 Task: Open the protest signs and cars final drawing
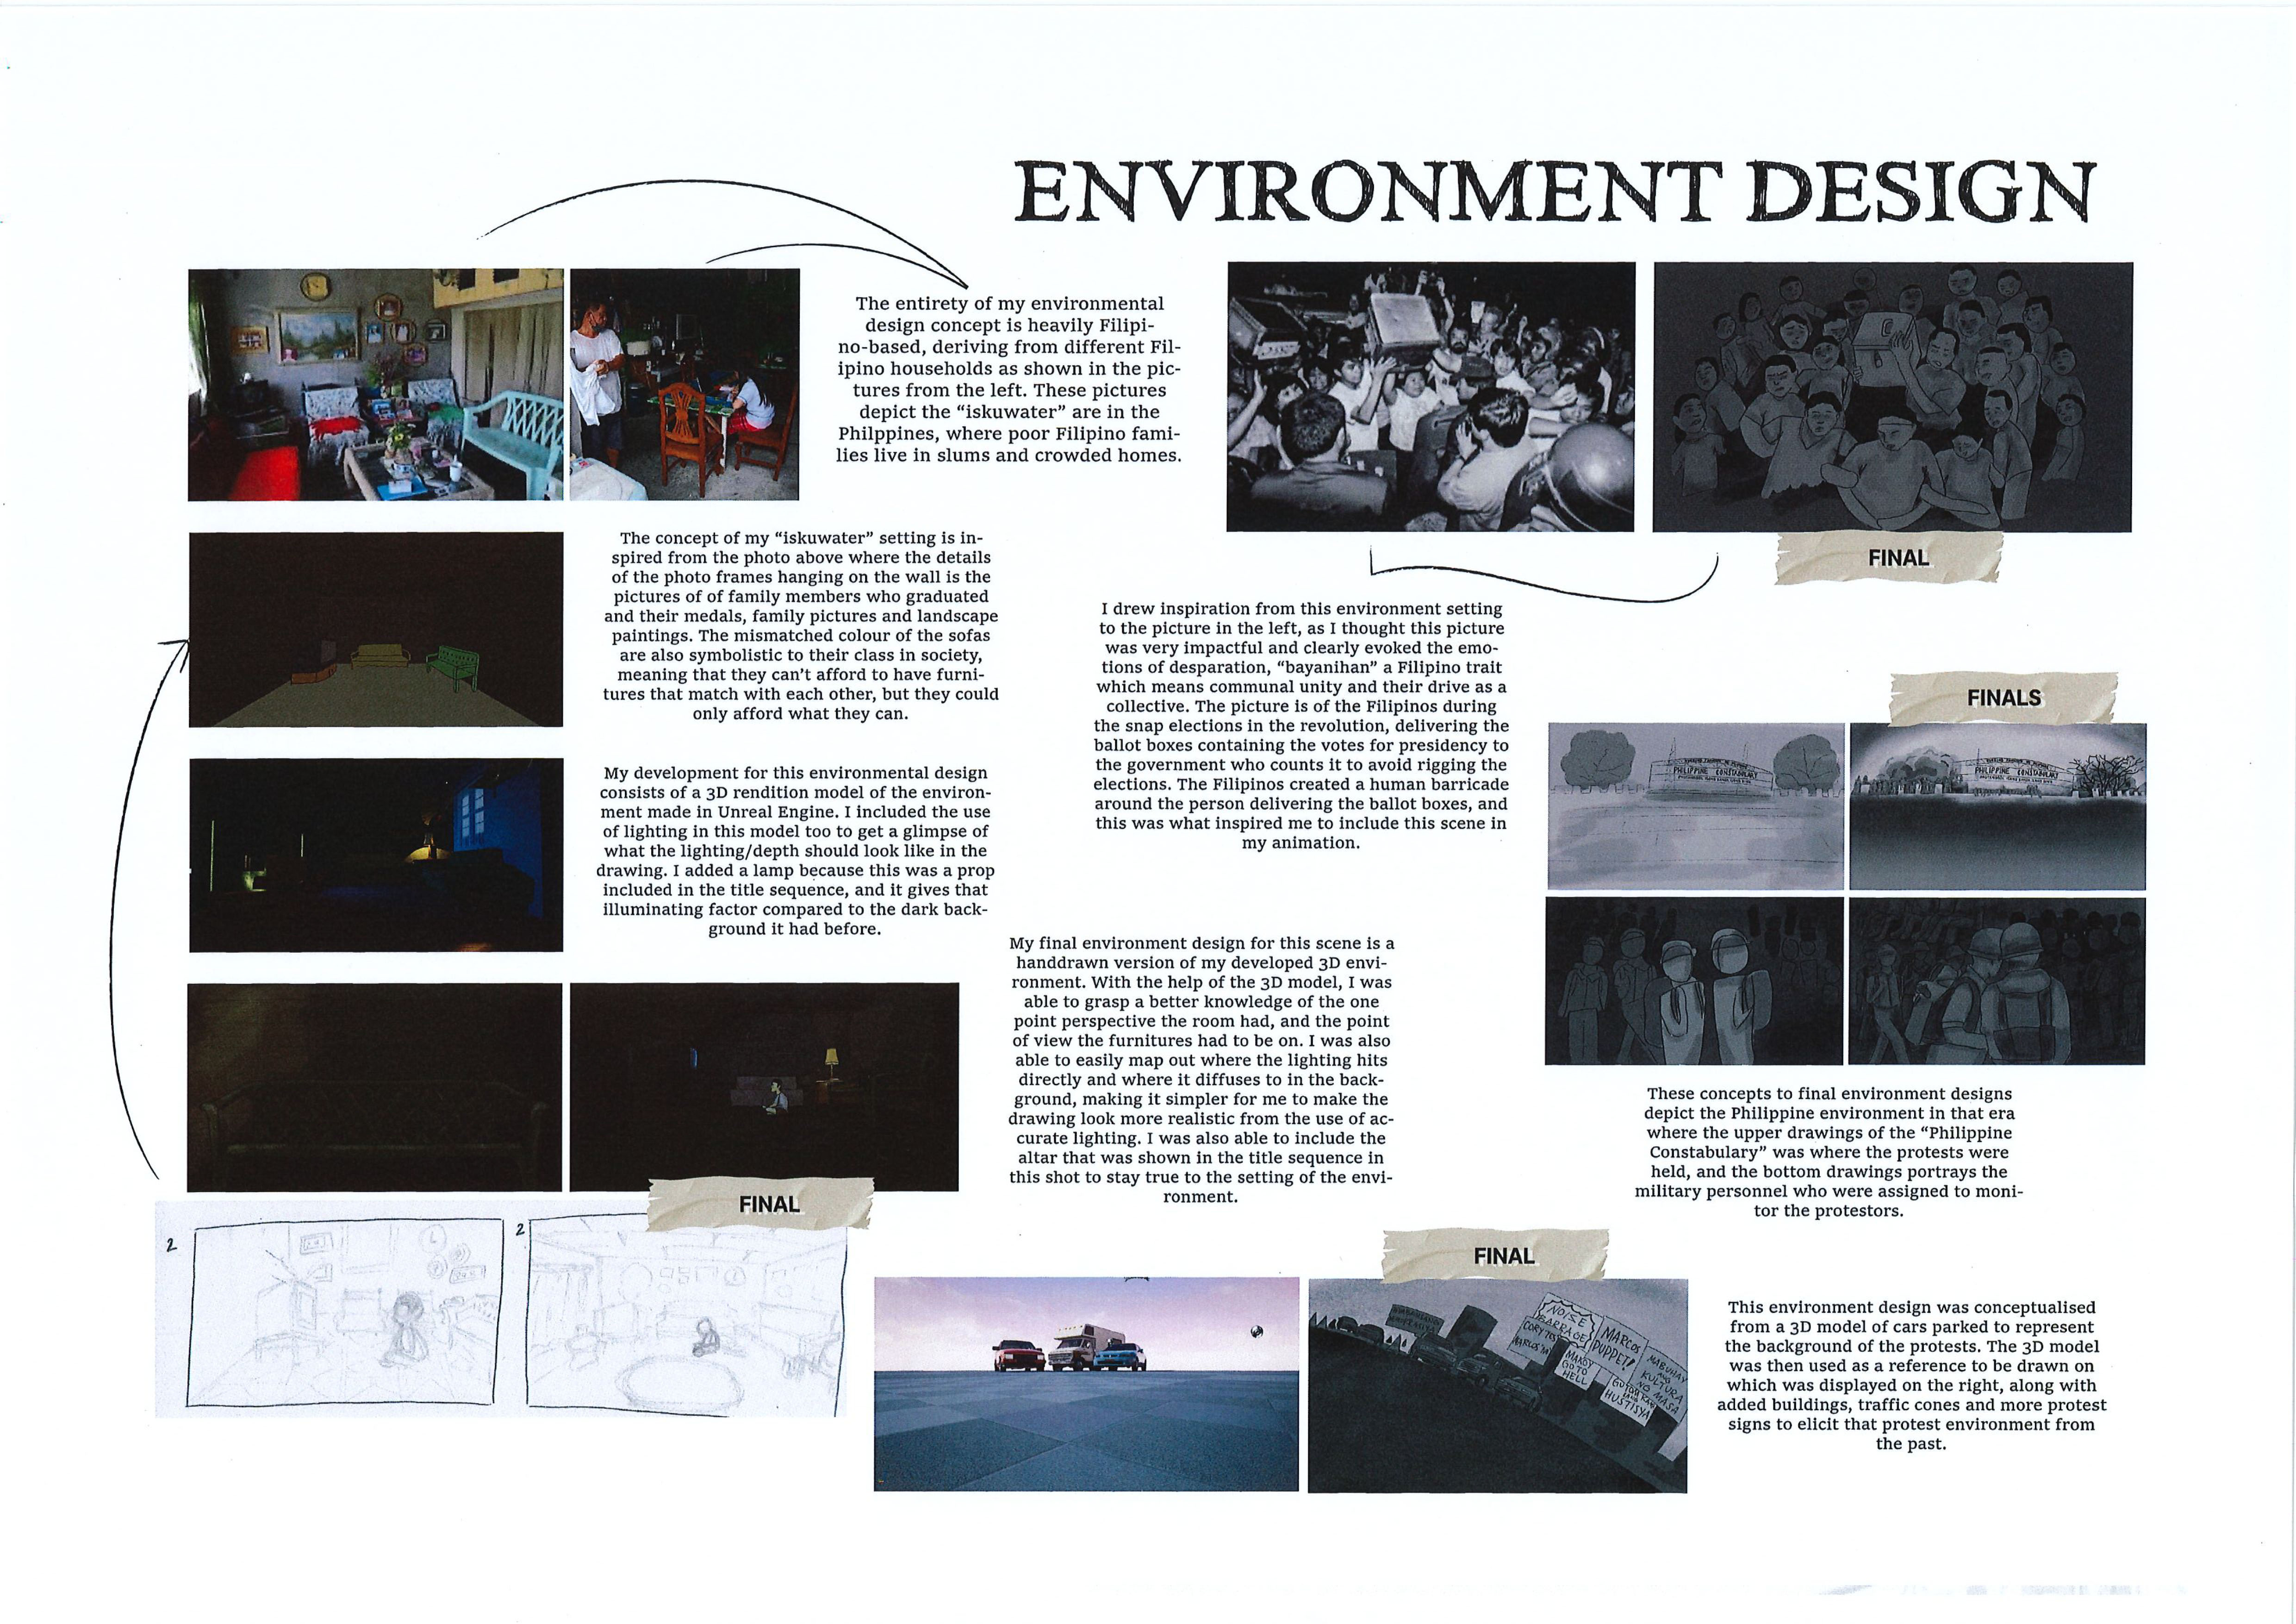click(1498, 1386)
